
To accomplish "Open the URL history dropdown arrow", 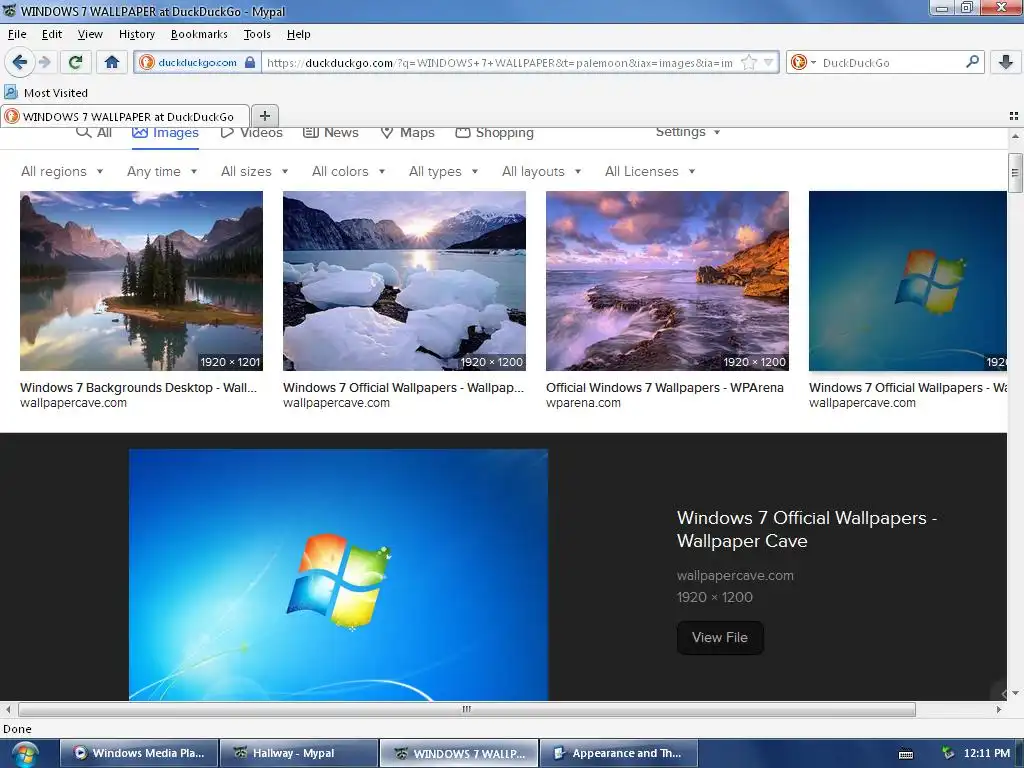I will pyautogui.click(x=769, y=63).
